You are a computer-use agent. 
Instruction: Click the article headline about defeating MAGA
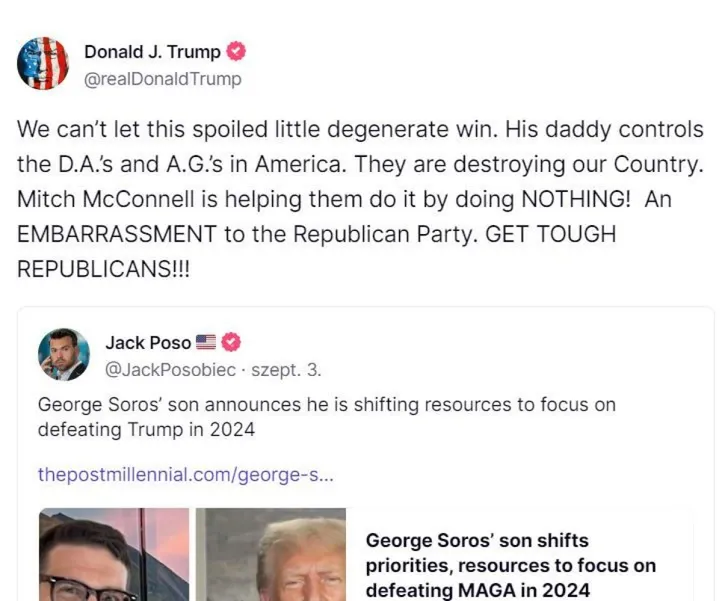pos(511,565)
